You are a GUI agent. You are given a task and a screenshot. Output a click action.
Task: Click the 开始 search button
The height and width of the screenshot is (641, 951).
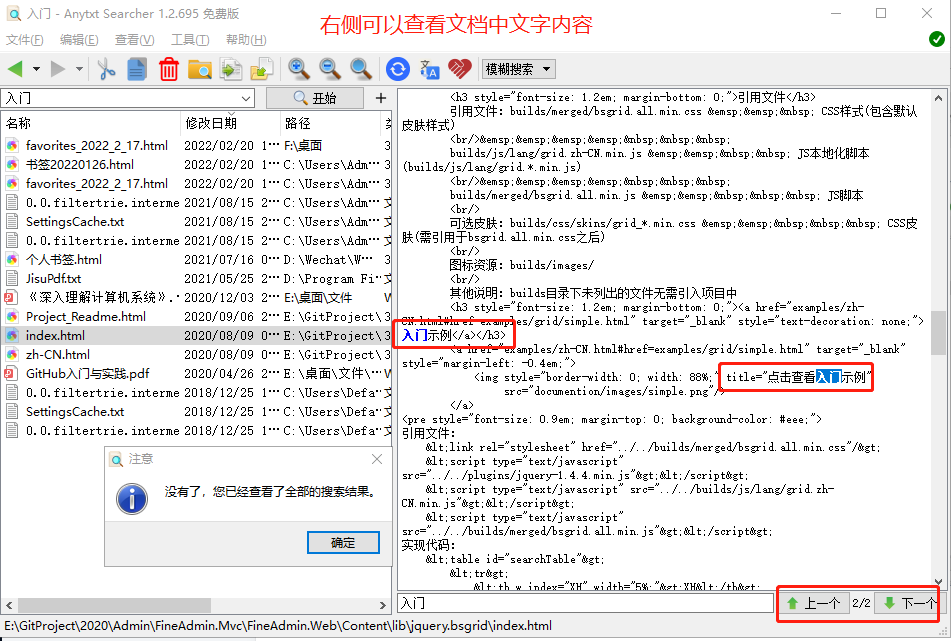[315, 98]
